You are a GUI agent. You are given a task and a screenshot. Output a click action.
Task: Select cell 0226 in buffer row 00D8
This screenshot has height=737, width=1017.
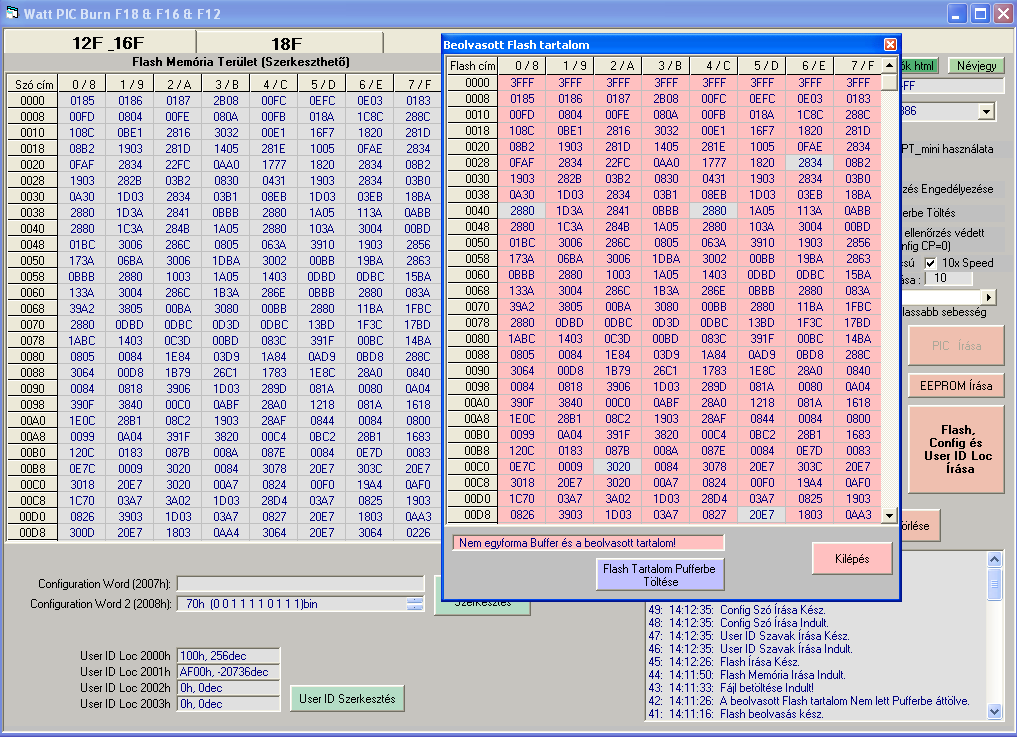pos(418,533)
